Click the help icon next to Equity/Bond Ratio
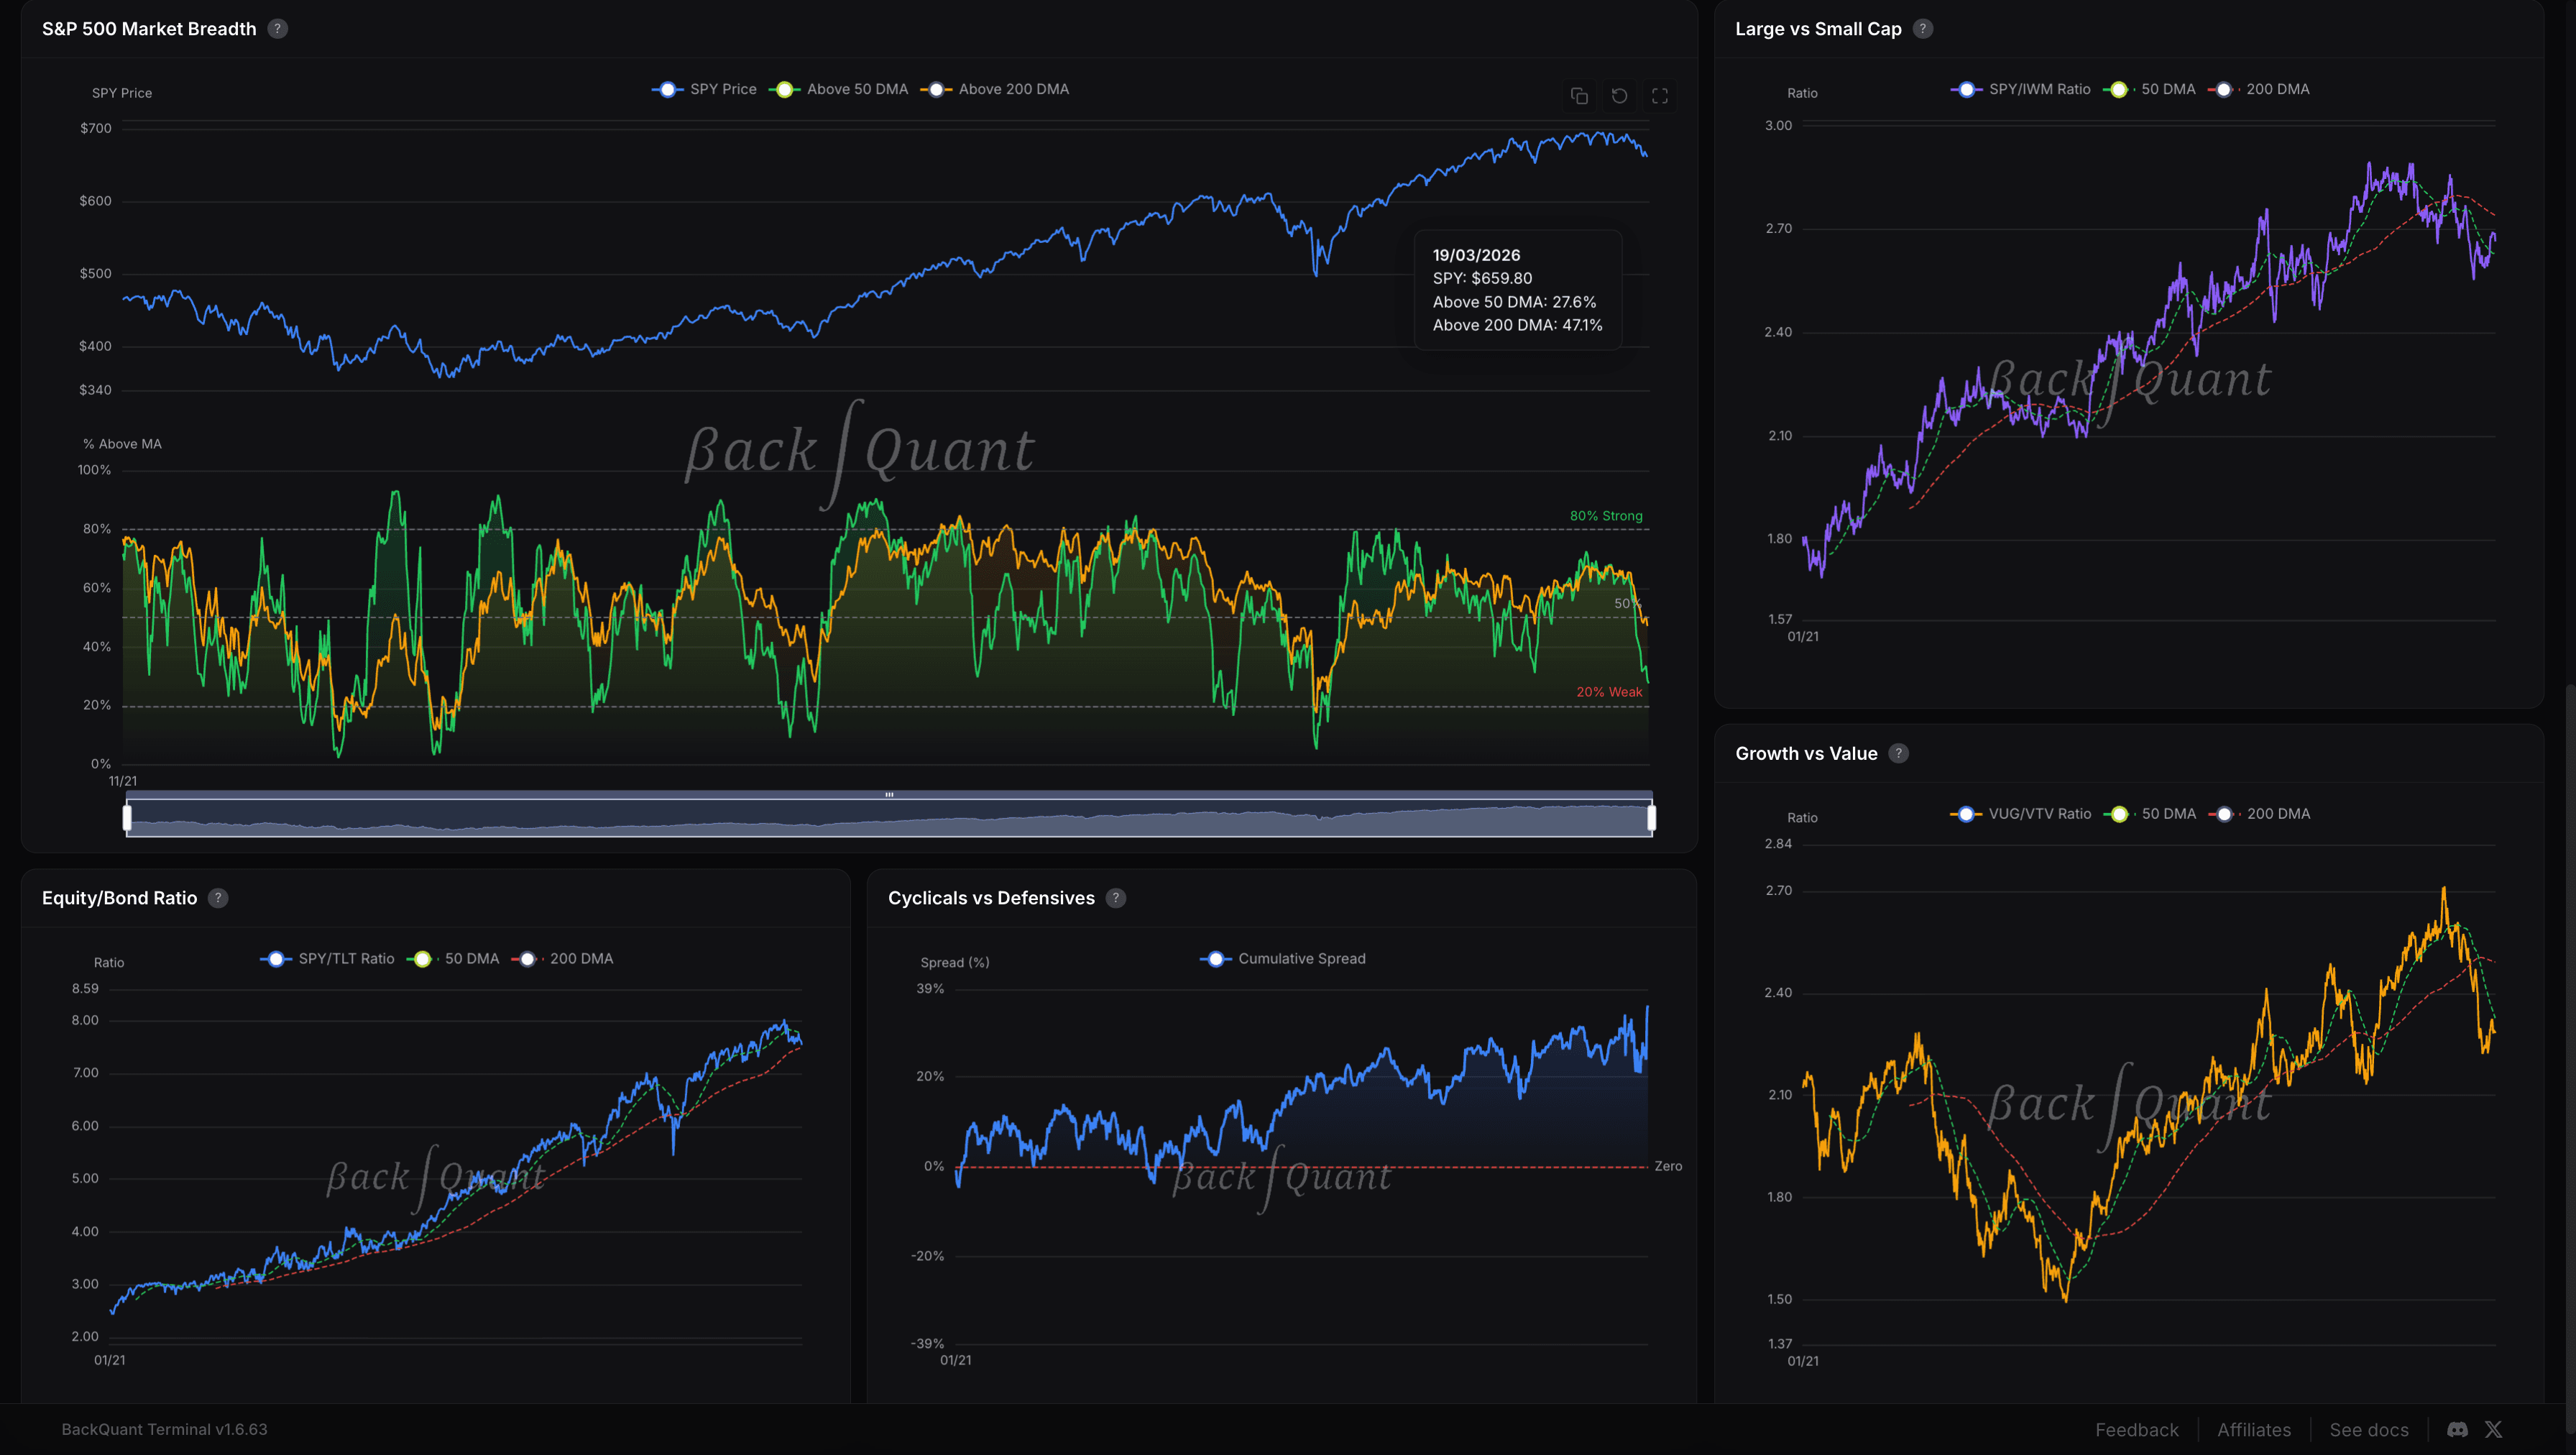The height and width of the screenshot is (1455, 2576). [x=218, y=898]
